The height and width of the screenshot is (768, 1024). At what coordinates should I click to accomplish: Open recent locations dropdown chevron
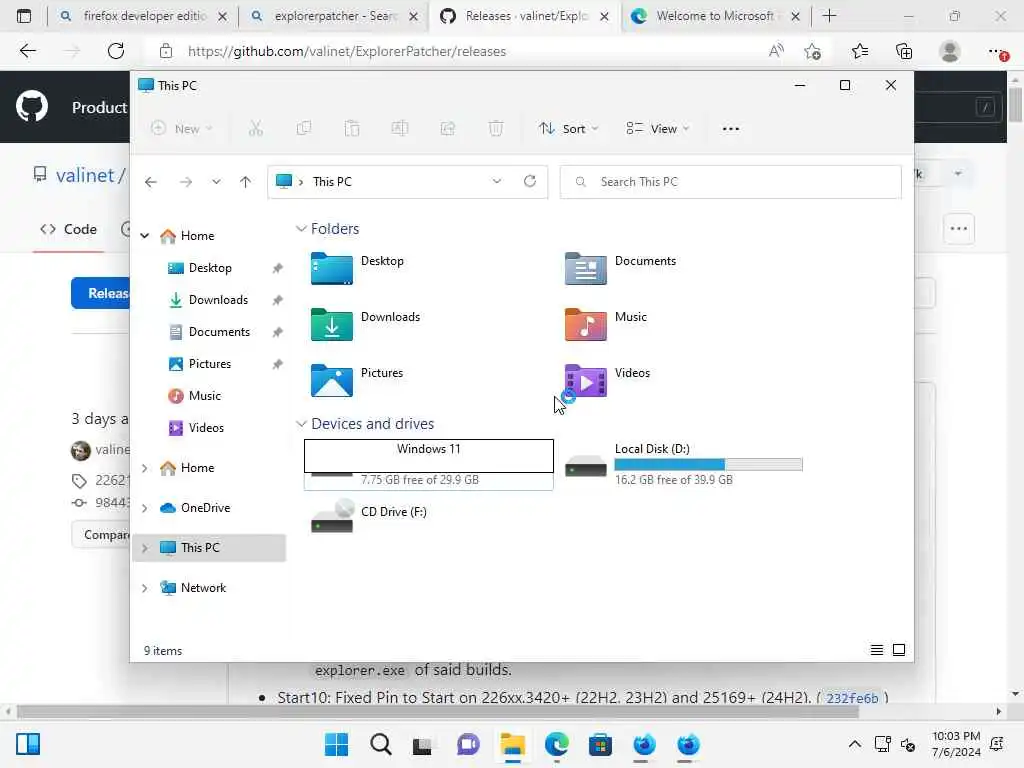[216, 182]
